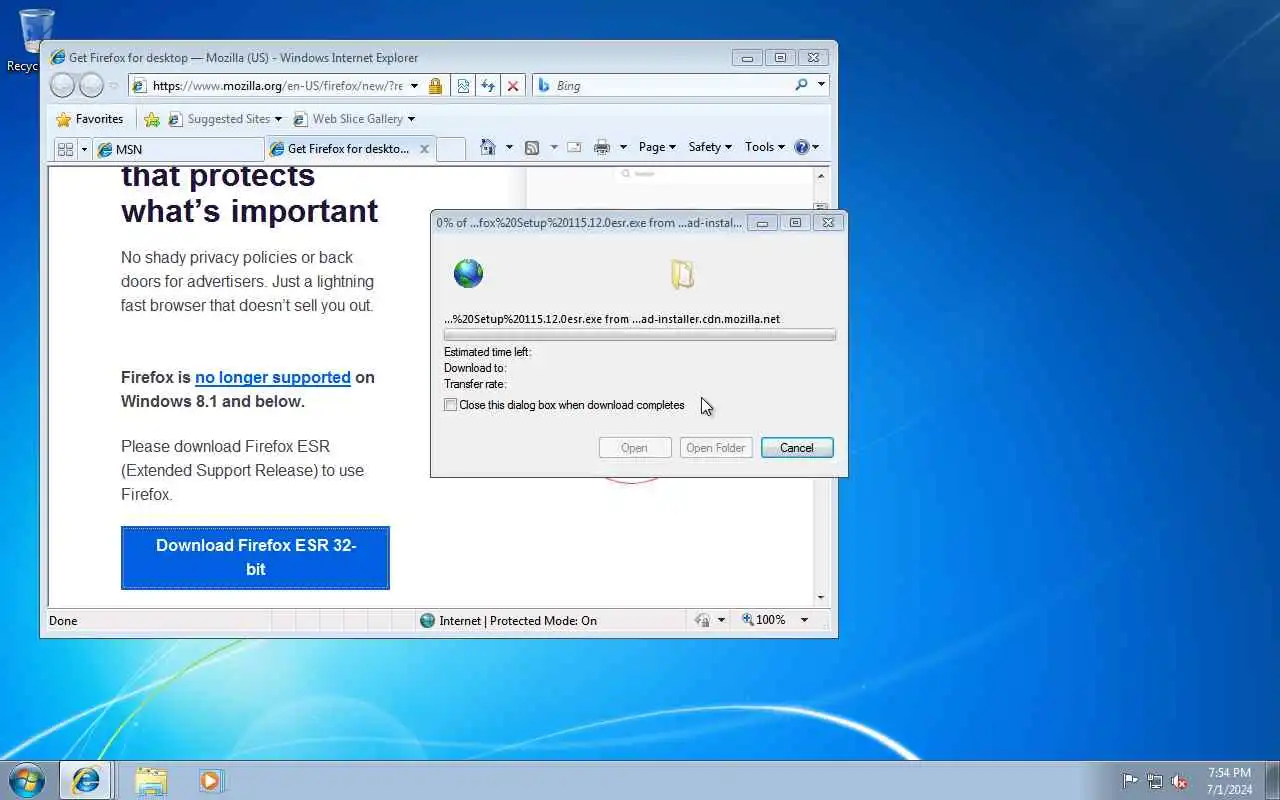Click the Home icon in command bar
Viewport: 1280px width, 800px height.
(488, 147)
